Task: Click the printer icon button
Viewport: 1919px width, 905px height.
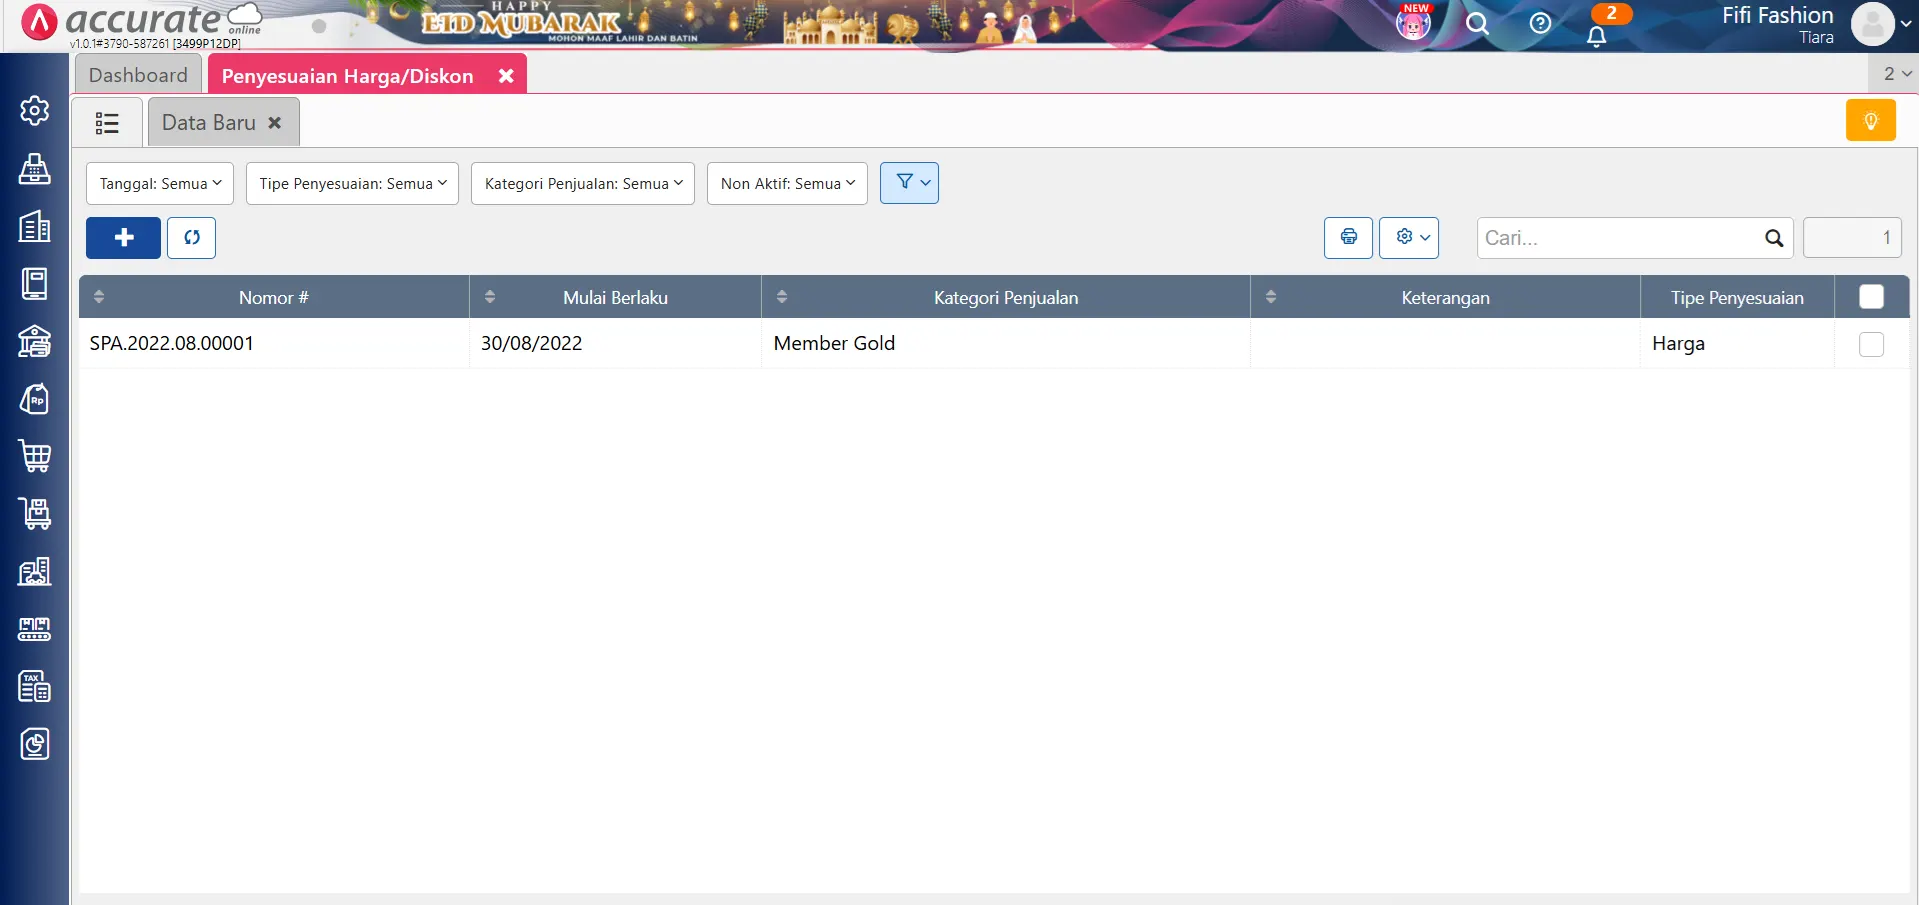Action: click(1348, 238)
